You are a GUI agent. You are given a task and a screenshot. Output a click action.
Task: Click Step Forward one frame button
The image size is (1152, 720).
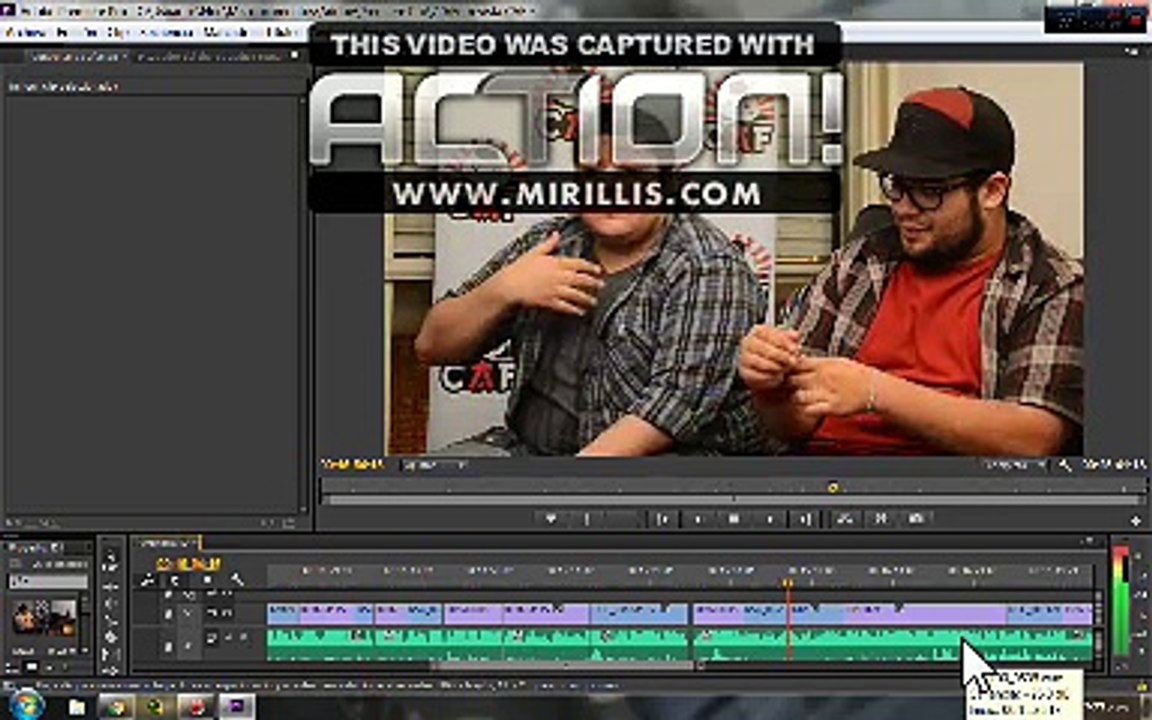[x=770, y=519]
